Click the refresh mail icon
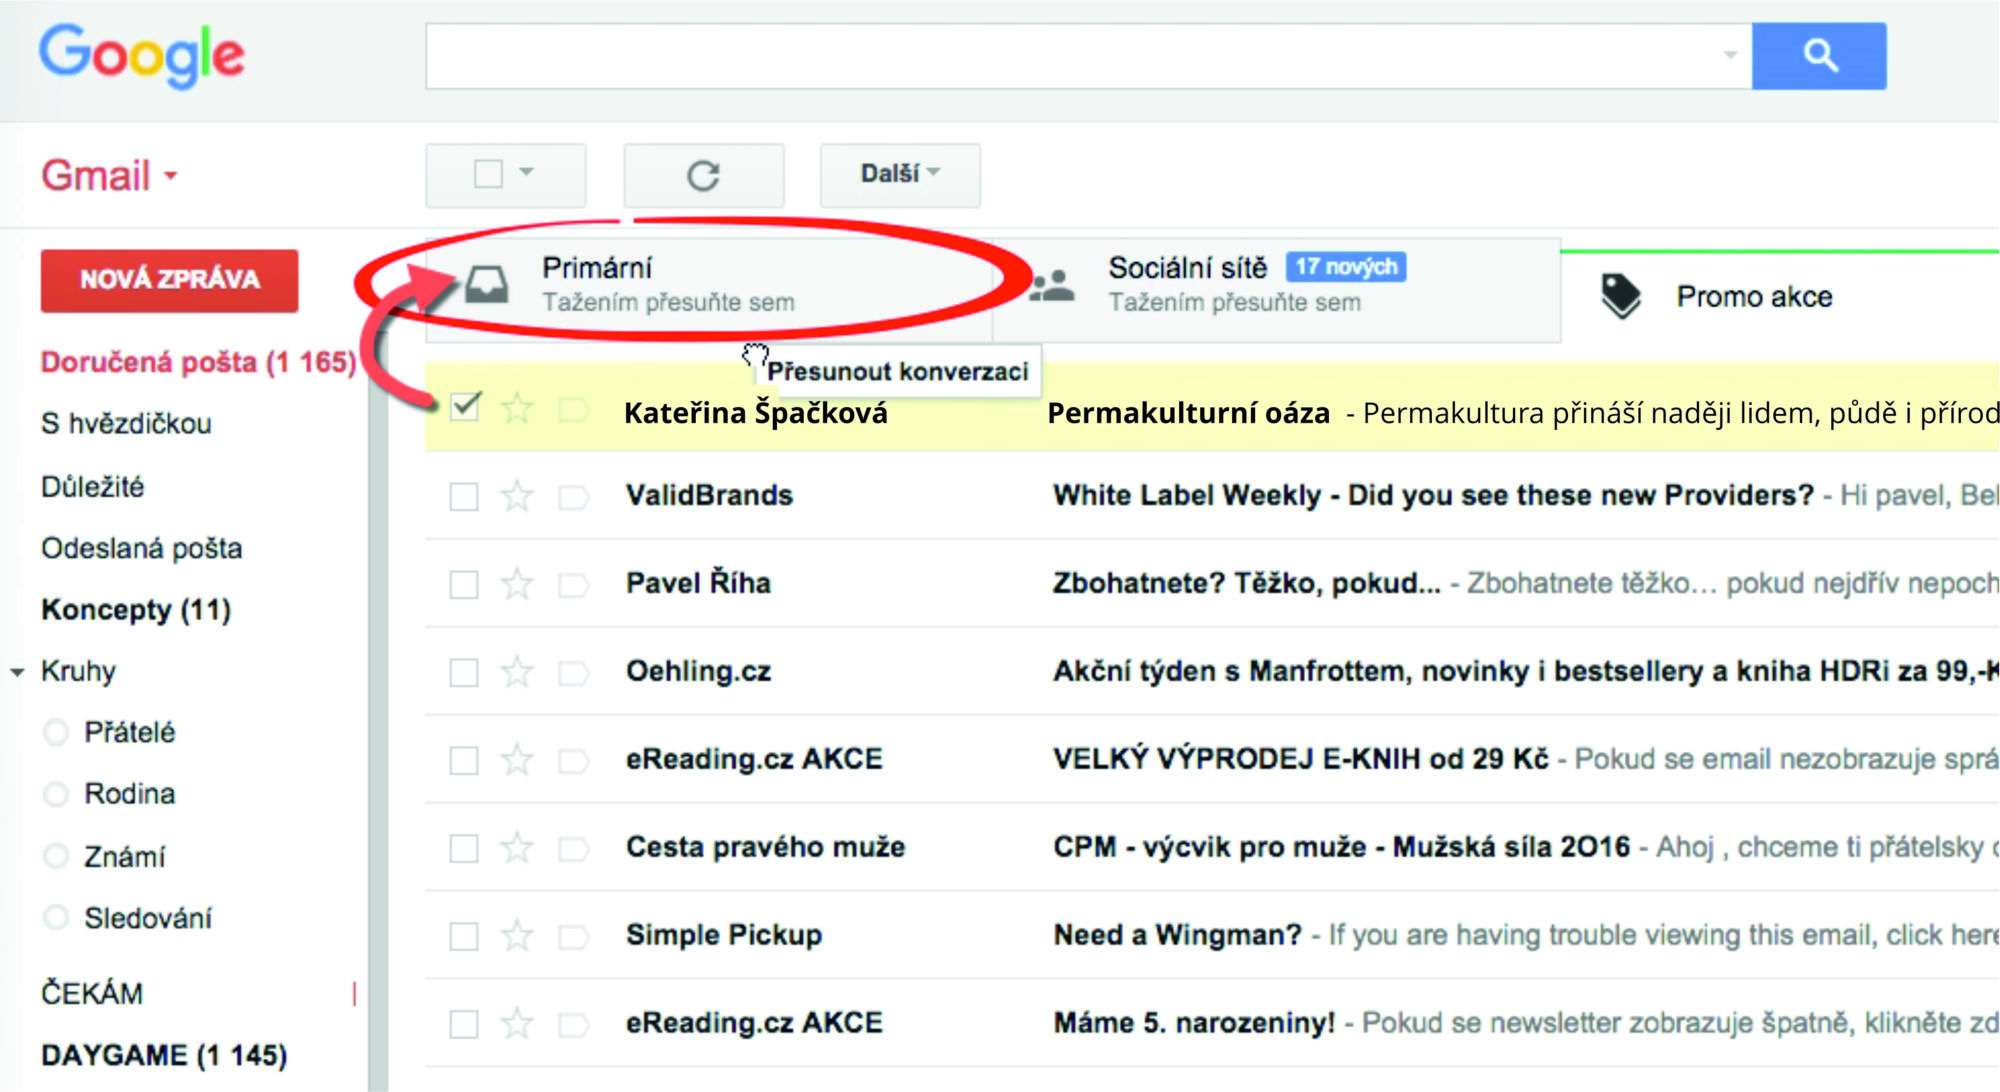This screenshot has height=1092, width=2000. pyautogui.click(x=704, y=176)
